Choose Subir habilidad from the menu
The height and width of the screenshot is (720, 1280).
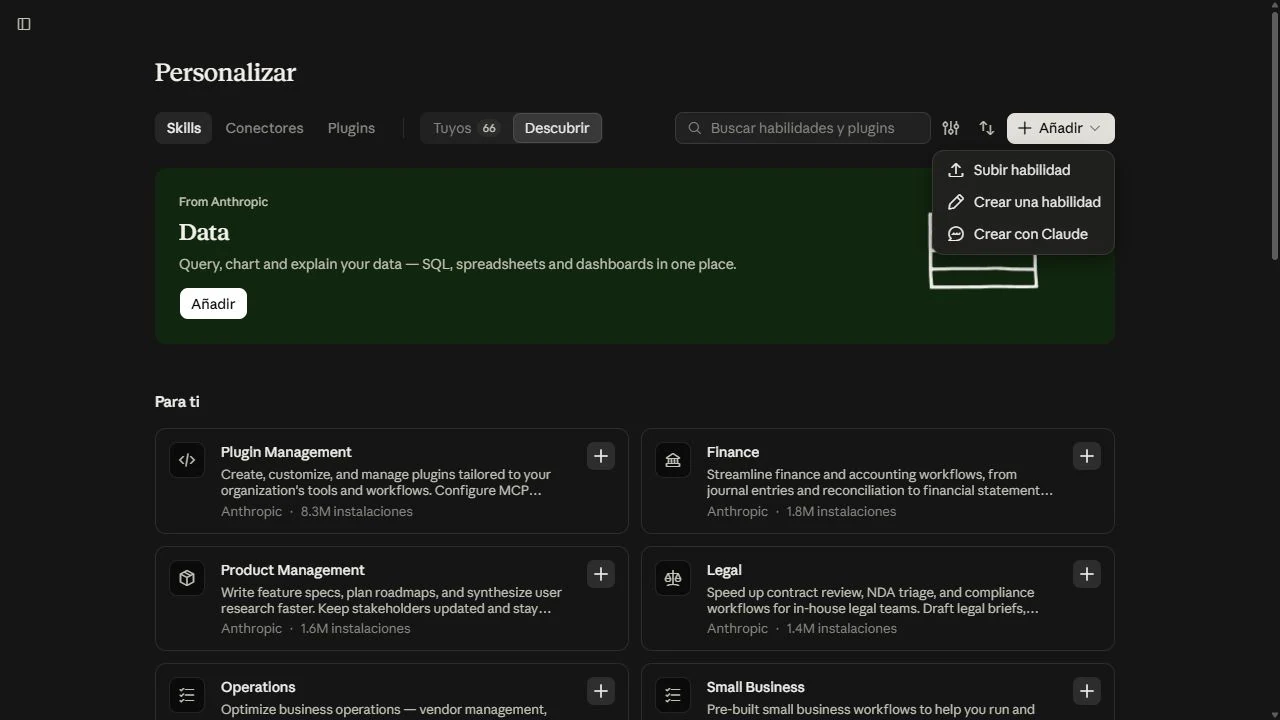pos(1023,170)
